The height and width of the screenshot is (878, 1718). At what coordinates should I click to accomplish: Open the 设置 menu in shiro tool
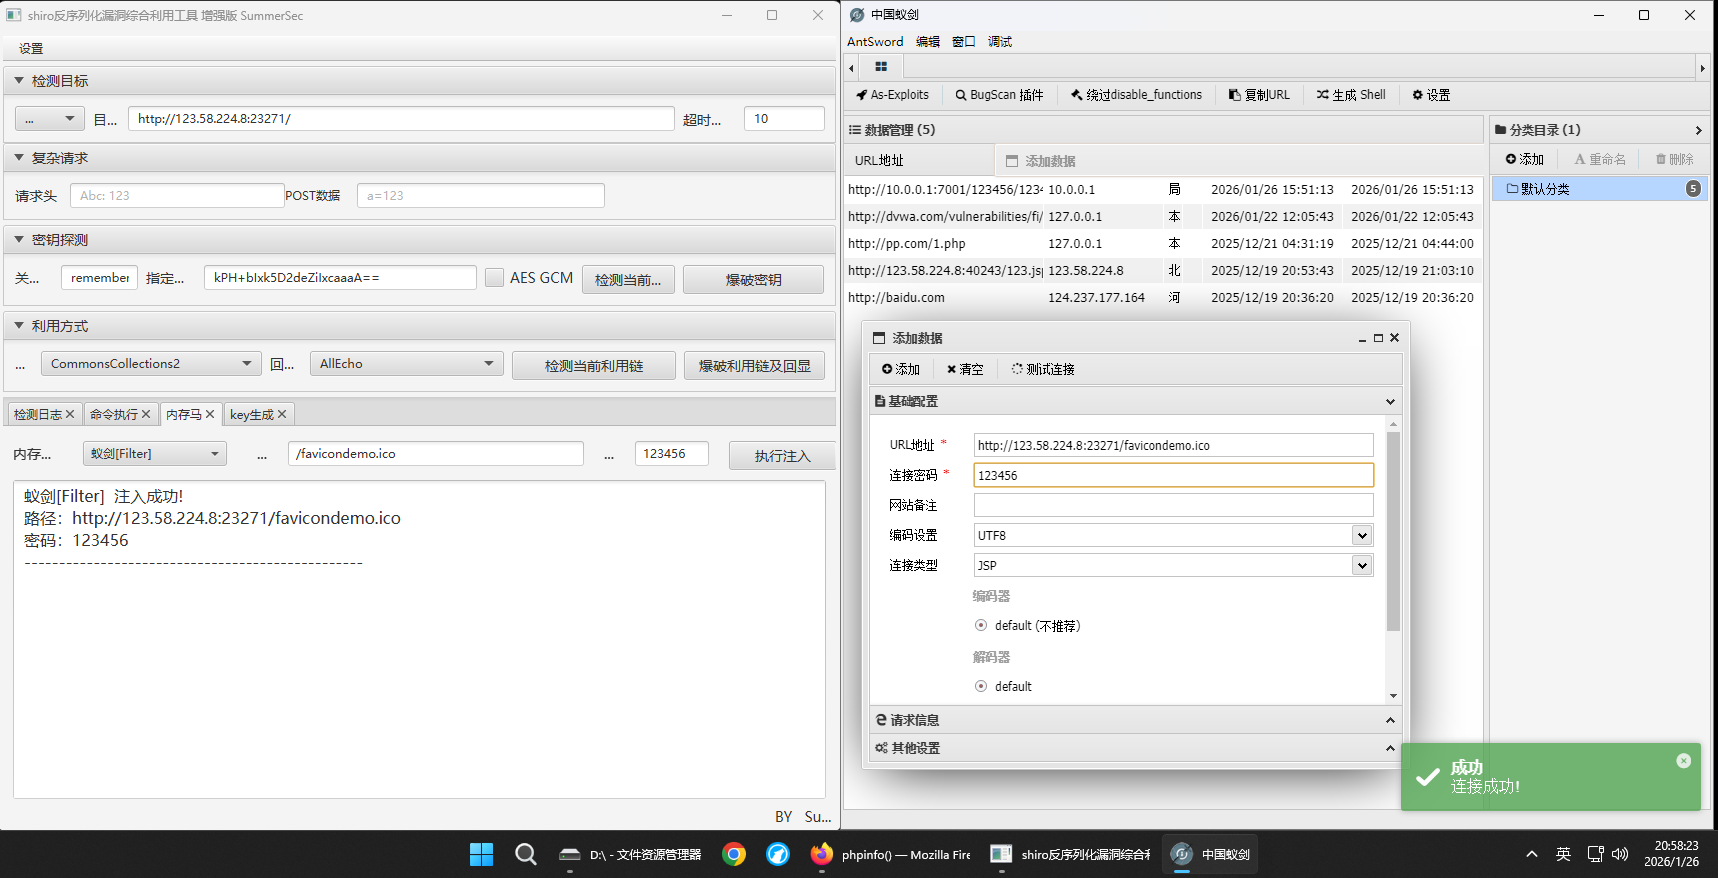pos(31,48)
